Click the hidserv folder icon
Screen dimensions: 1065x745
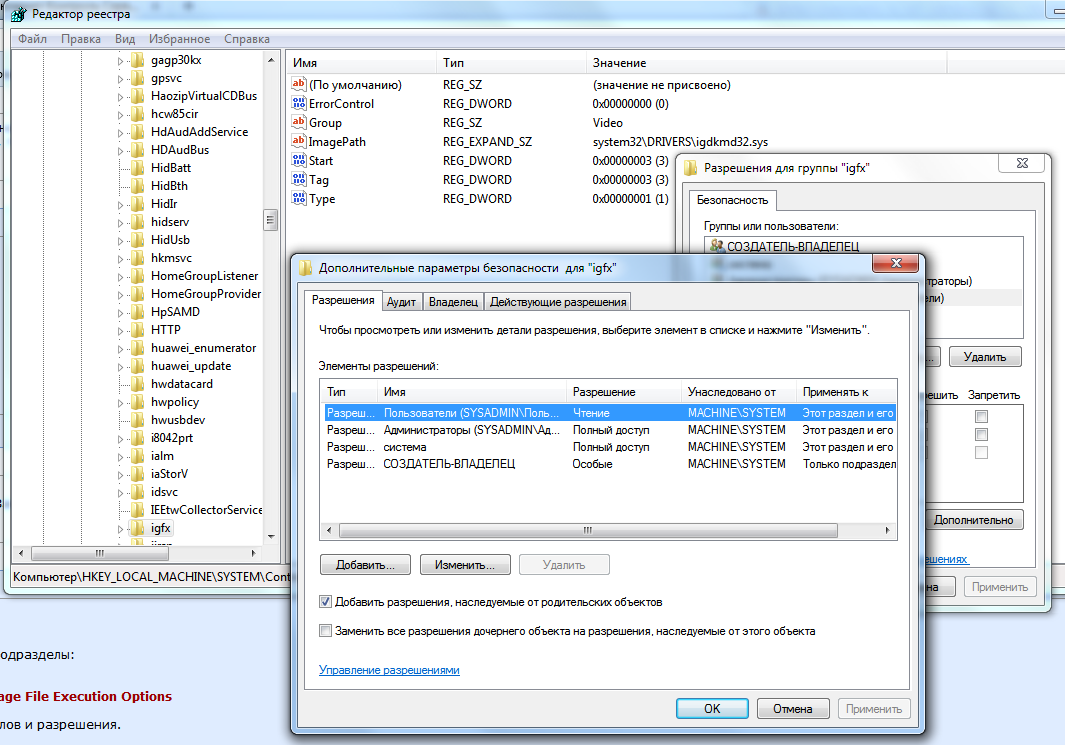pyautogui.click(x=137, y=222)
